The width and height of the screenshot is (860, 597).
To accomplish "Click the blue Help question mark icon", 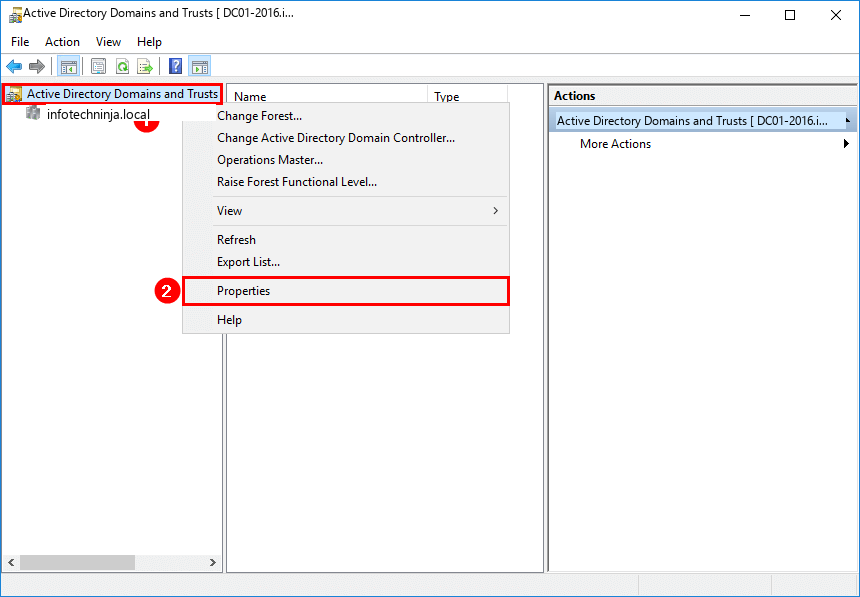I will point(176,66).
